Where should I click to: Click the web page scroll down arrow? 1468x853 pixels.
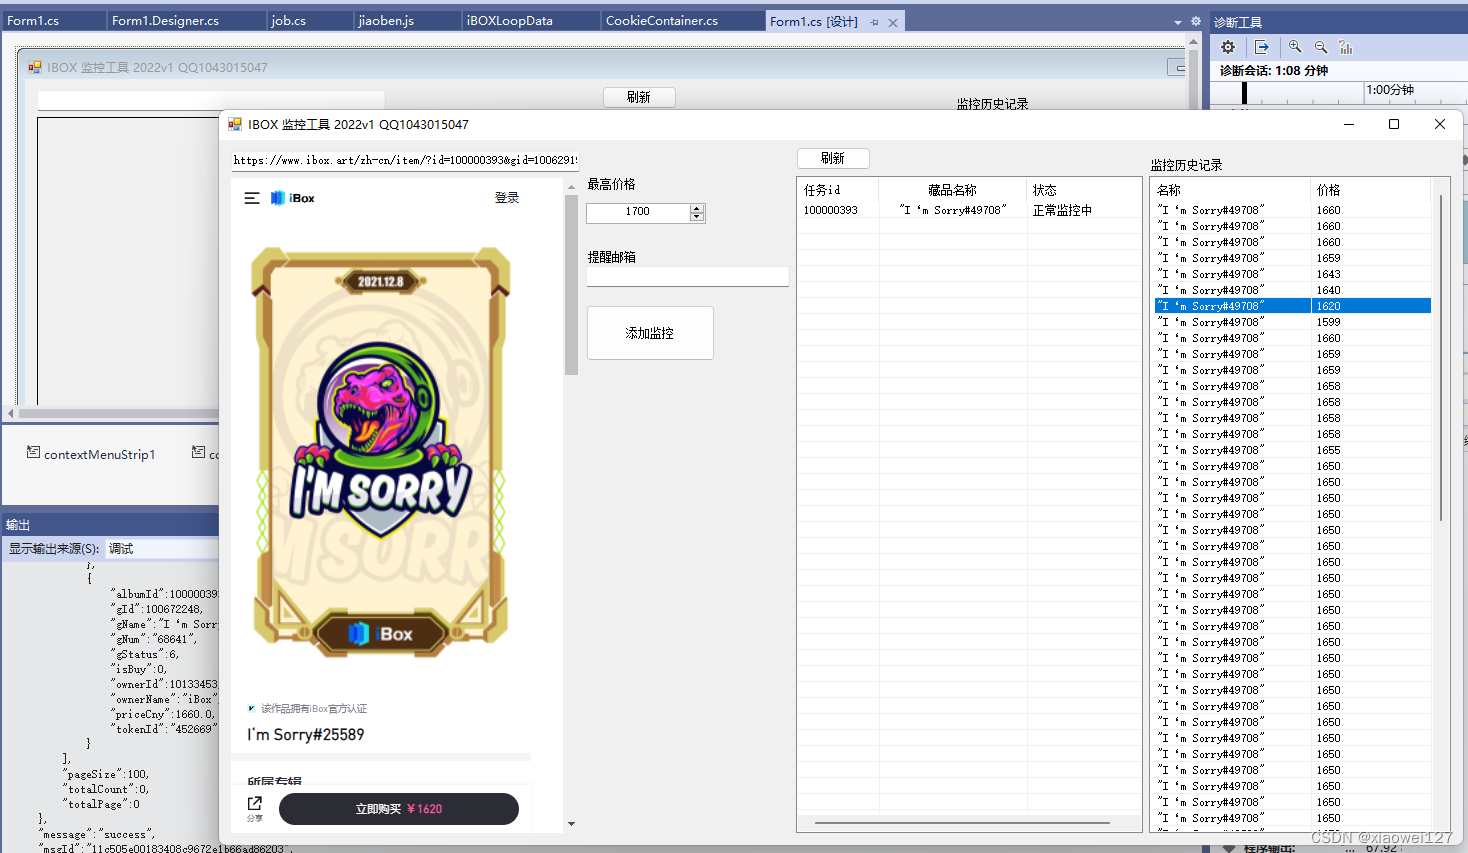(x=571, y=824)
